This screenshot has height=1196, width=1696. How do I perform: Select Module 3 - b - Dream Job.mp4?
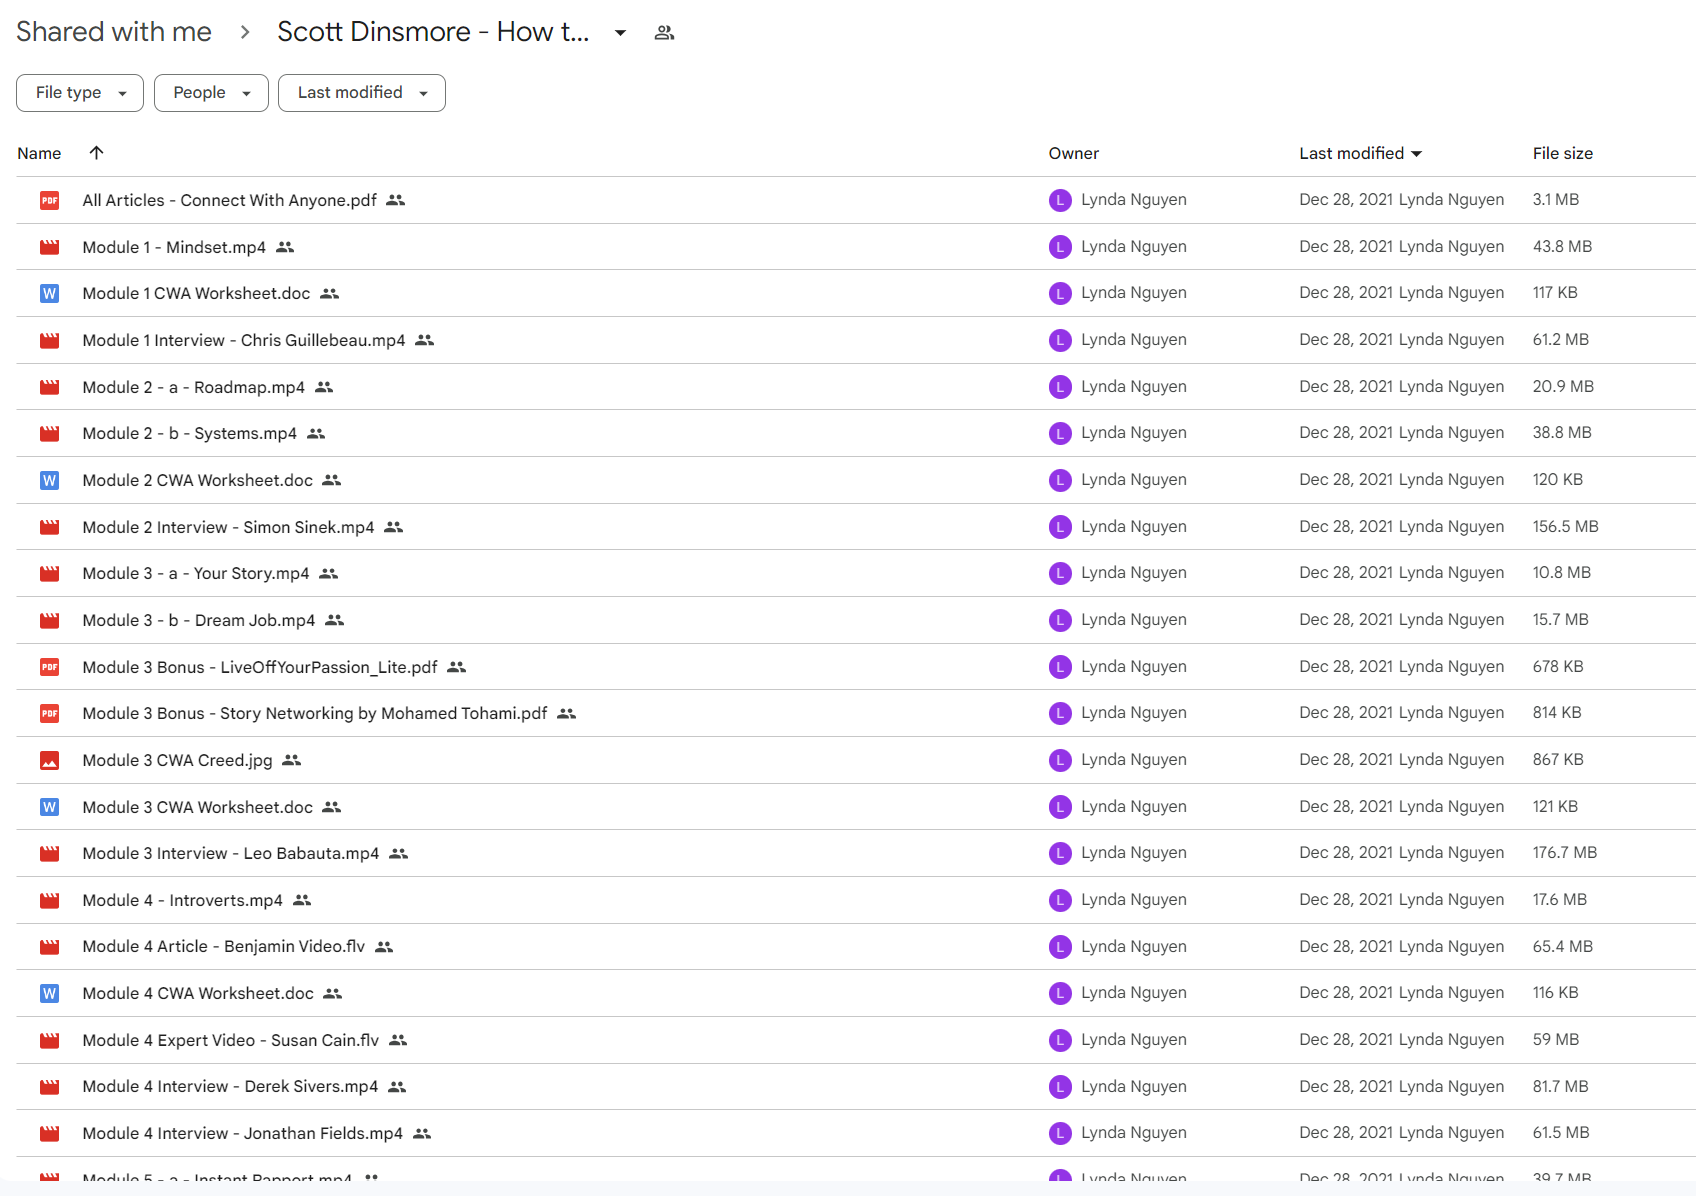[x=198, y=620]
